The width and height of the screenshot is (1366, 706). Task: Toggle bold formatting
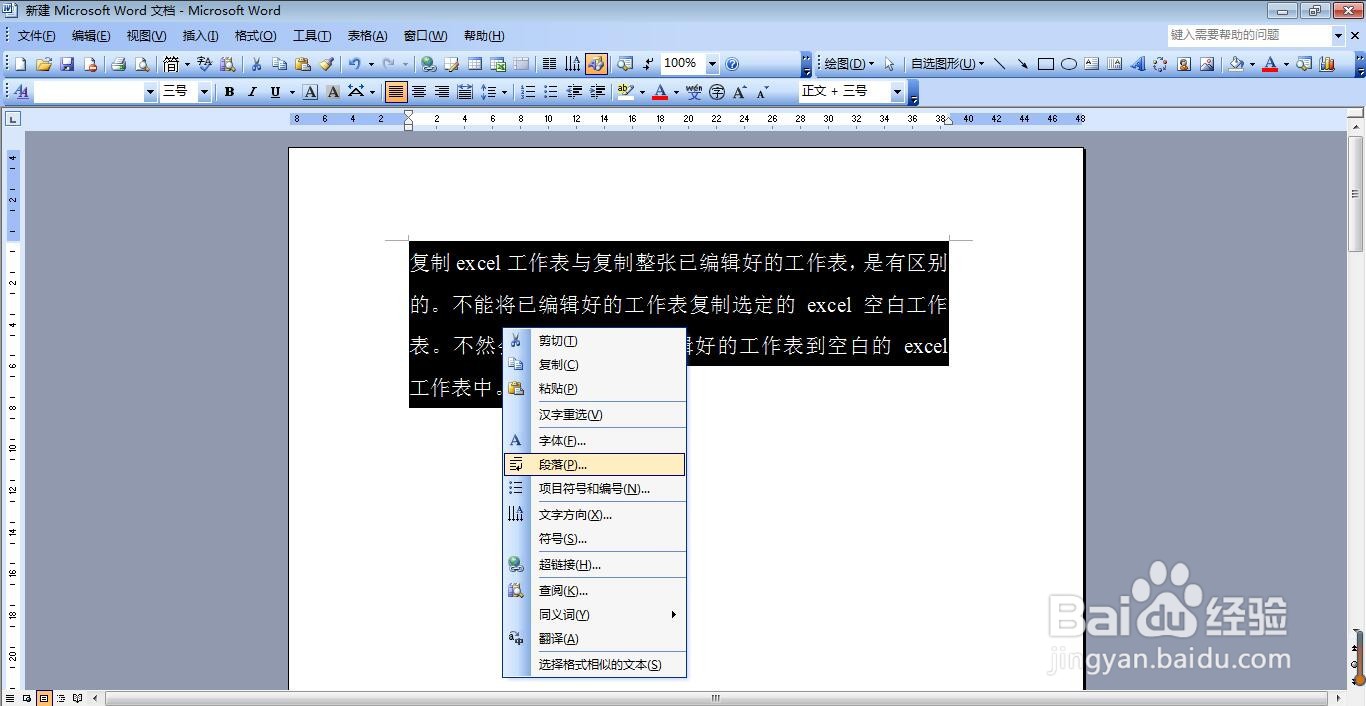click(229, 92)
